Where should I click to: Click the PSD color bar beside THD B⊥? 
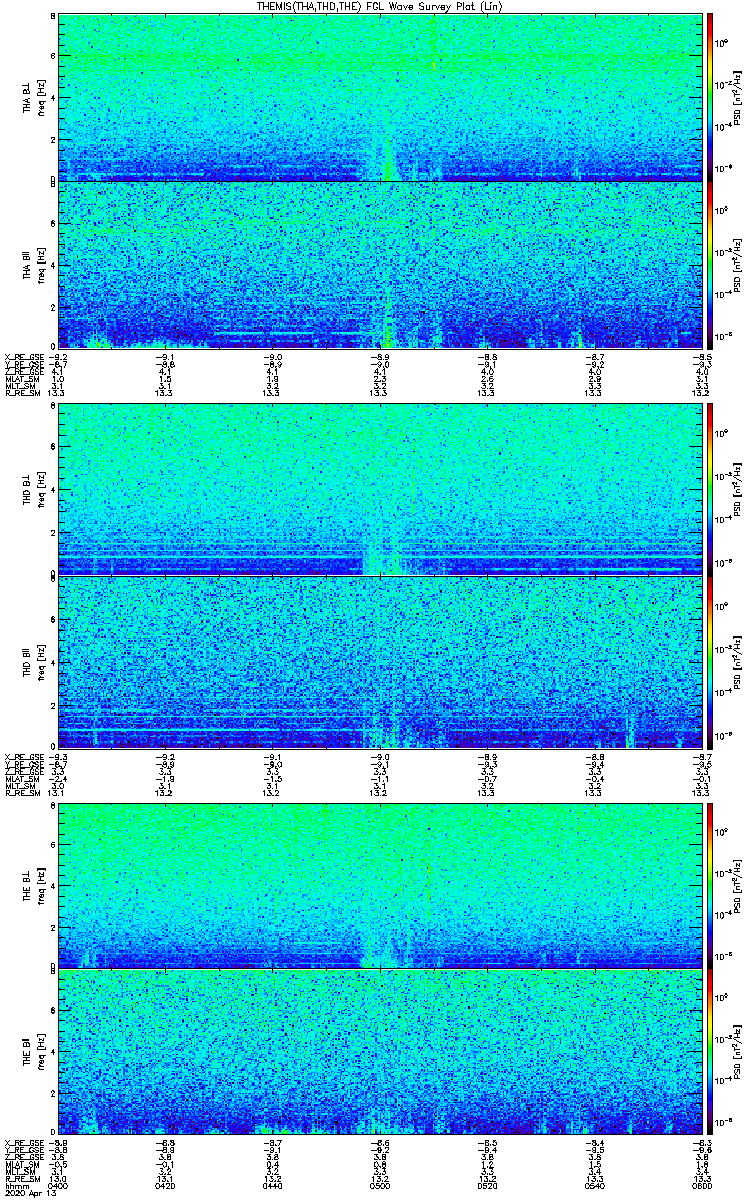[x=711, y=489]
